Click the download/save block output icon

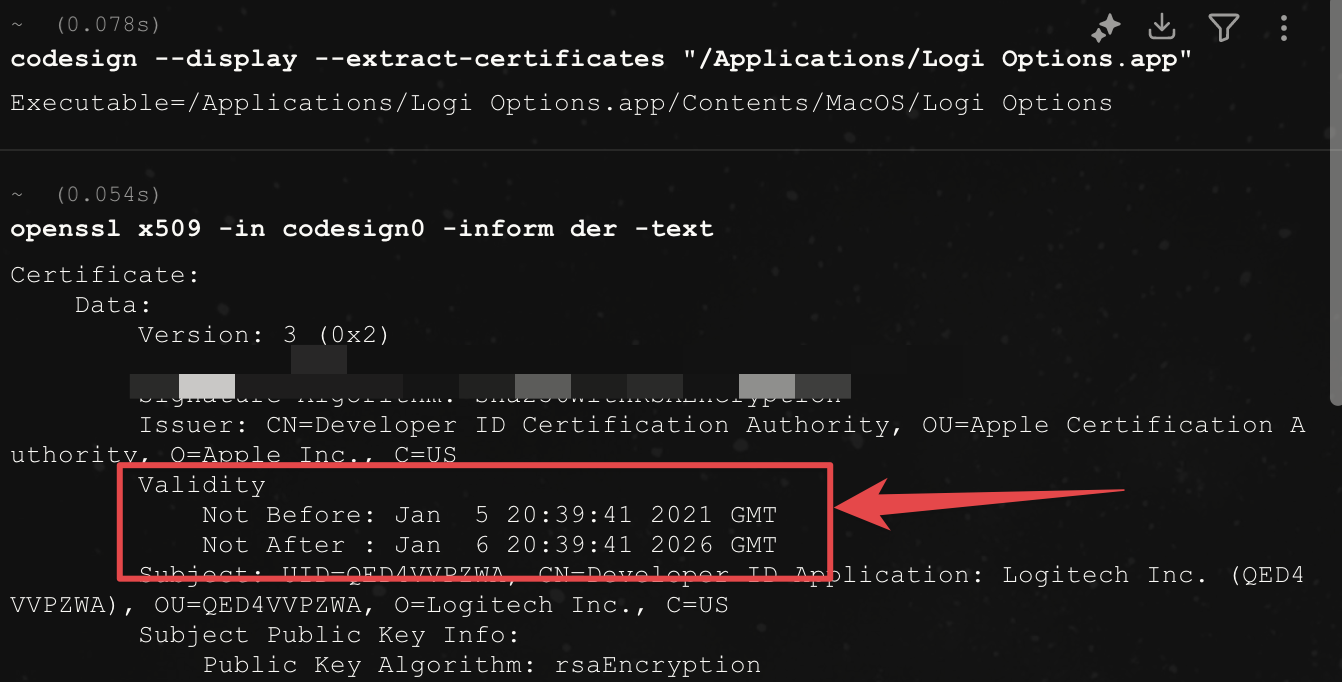click(1162, 27)
